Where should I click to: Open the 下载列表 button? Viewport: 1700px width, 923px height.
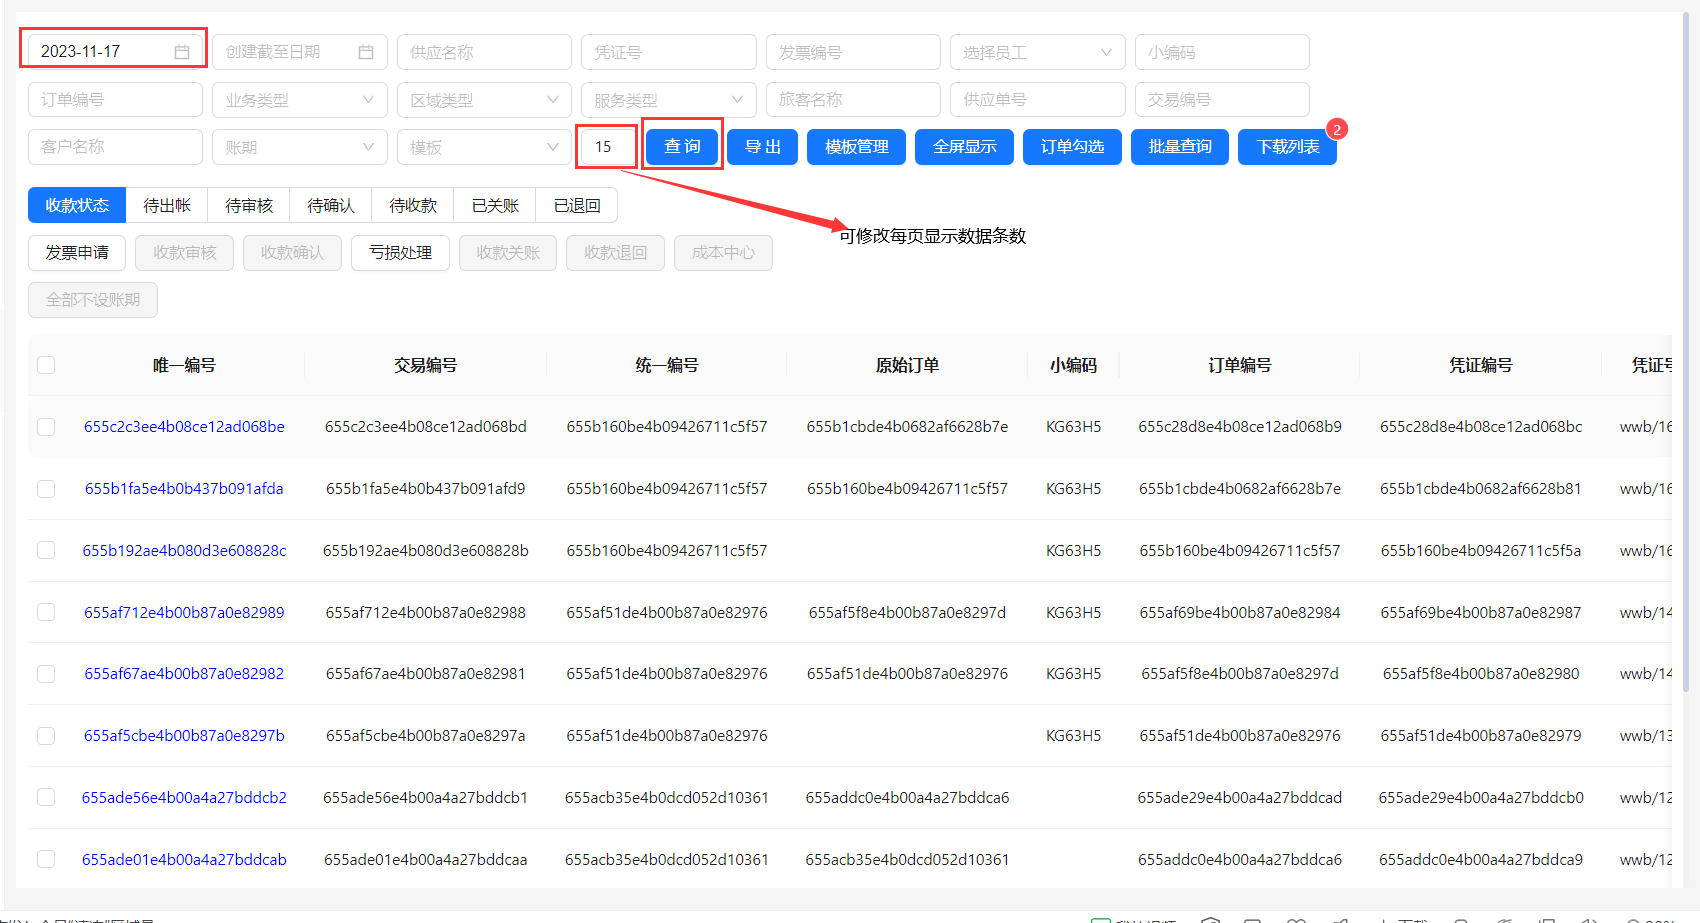(x=1288, y=147)
